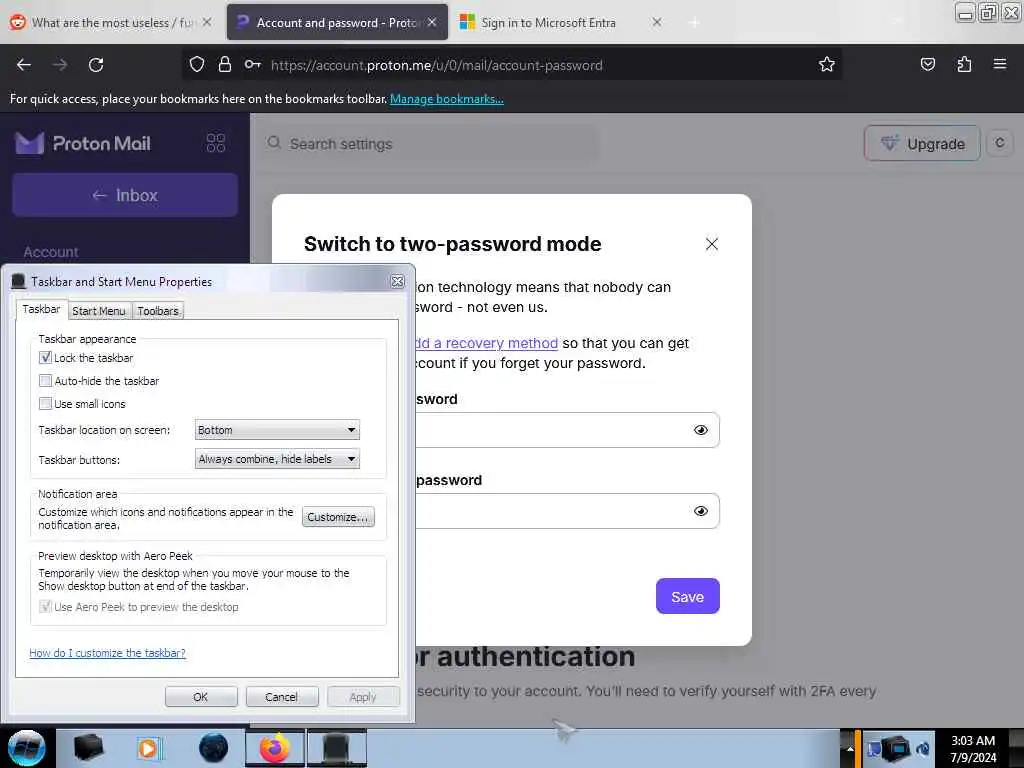Image resolution: width=1024 pixels, height=768 pixels.
Task: Click the Upgrade button
Action: pyautogui.click(x=922, y=143)
